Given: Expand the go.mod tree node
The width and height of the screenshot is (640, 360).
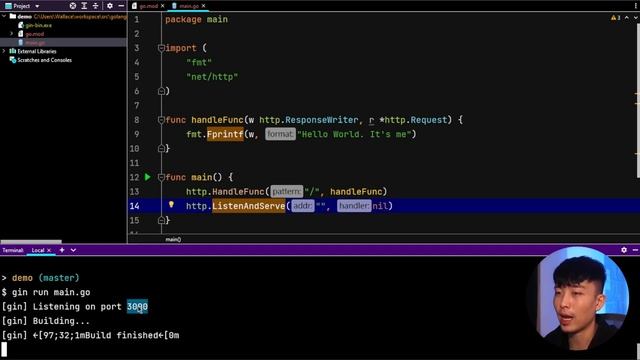Looking at the screenshot, I should (x=12, y=34).
